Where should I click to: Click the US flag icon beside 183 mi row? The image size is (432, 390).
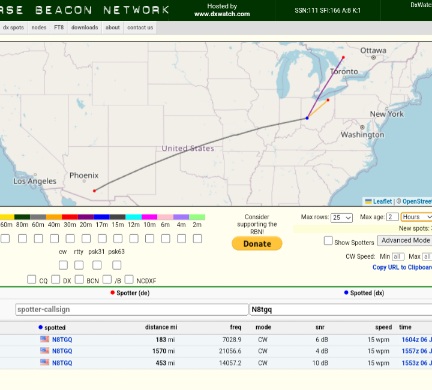coord(44,339)
